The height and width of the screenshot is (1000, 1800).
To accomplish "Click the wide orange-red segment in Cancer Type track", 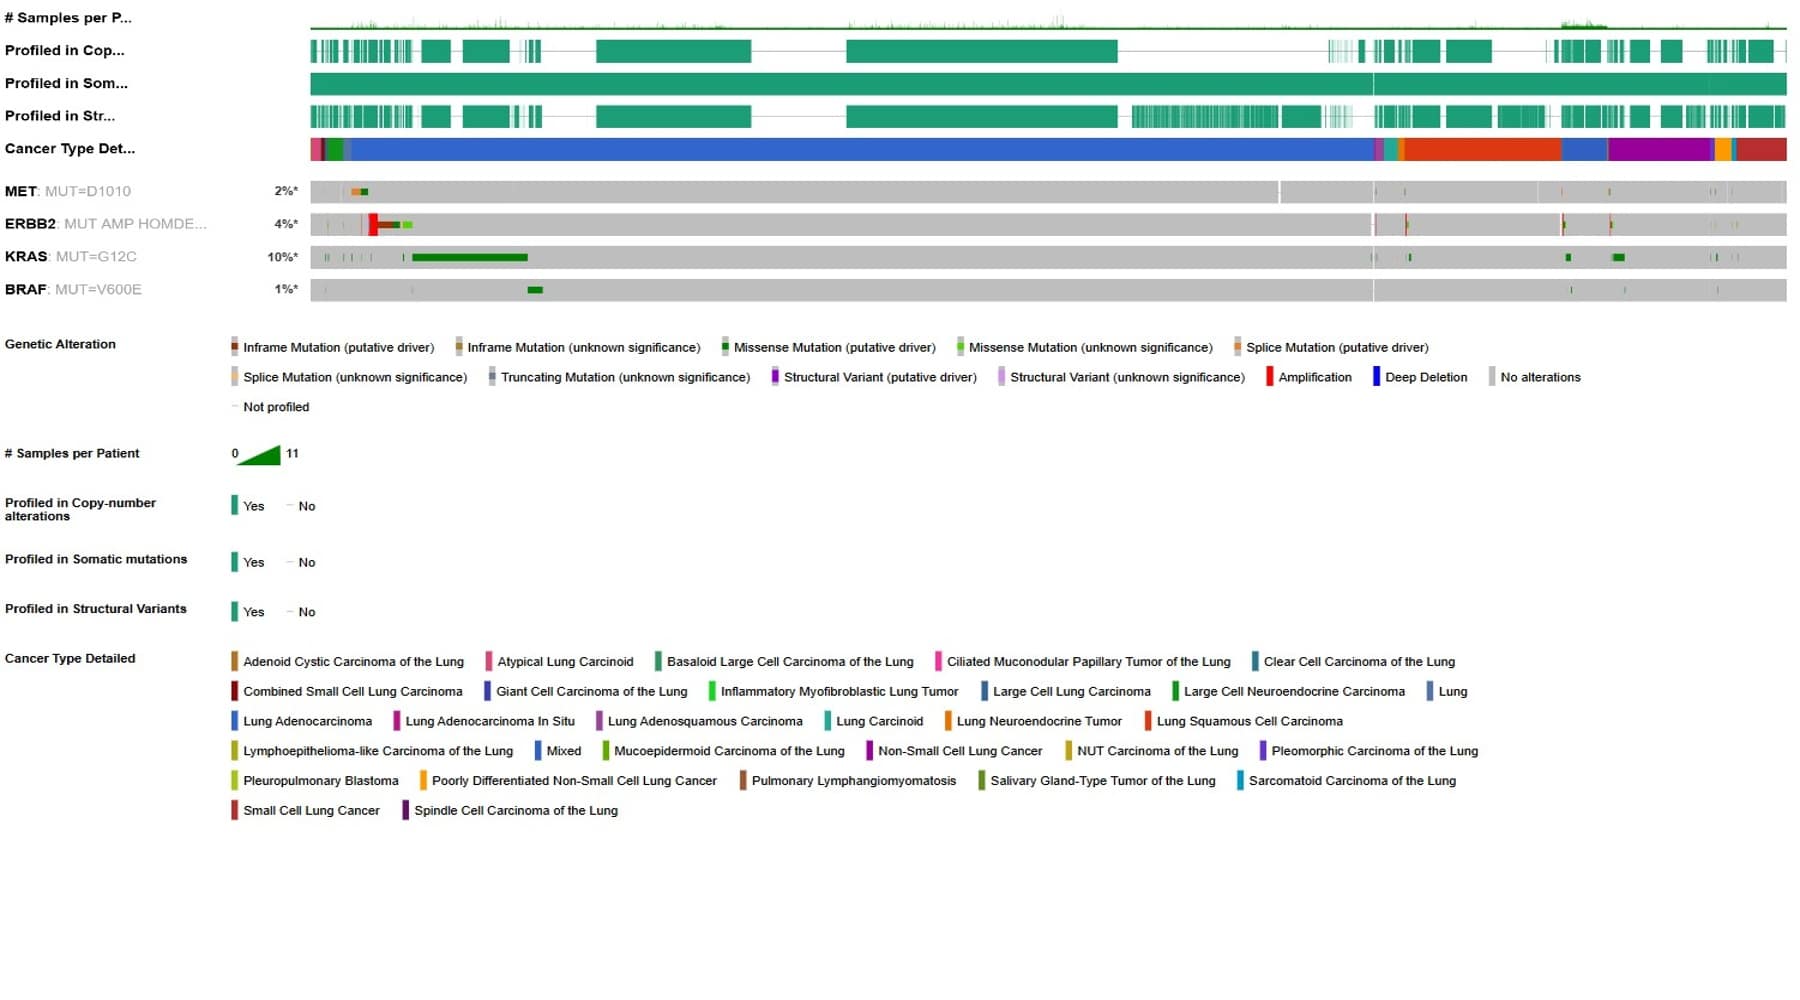I will click(x=1482, y=150).
